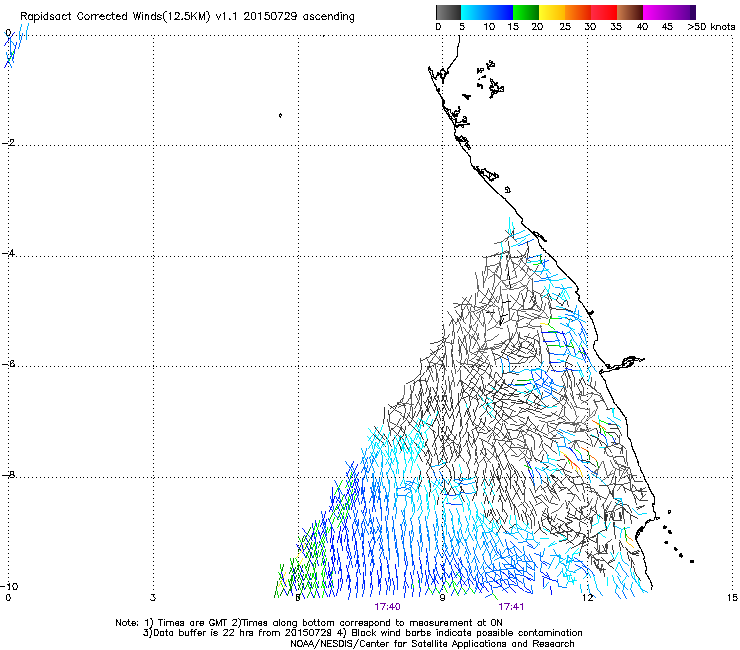Select the yellow 20-25 knots color band
The height and width of the screenshot is (650, 740).
[552, 12]
